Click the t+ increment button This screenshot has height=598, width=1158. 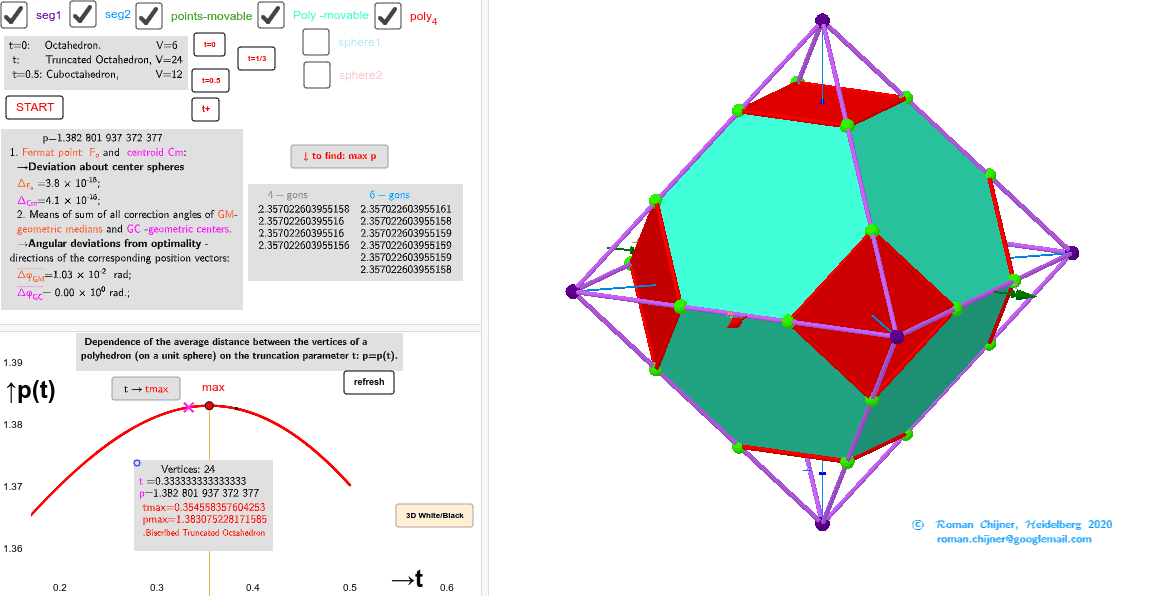pos(205,109)
